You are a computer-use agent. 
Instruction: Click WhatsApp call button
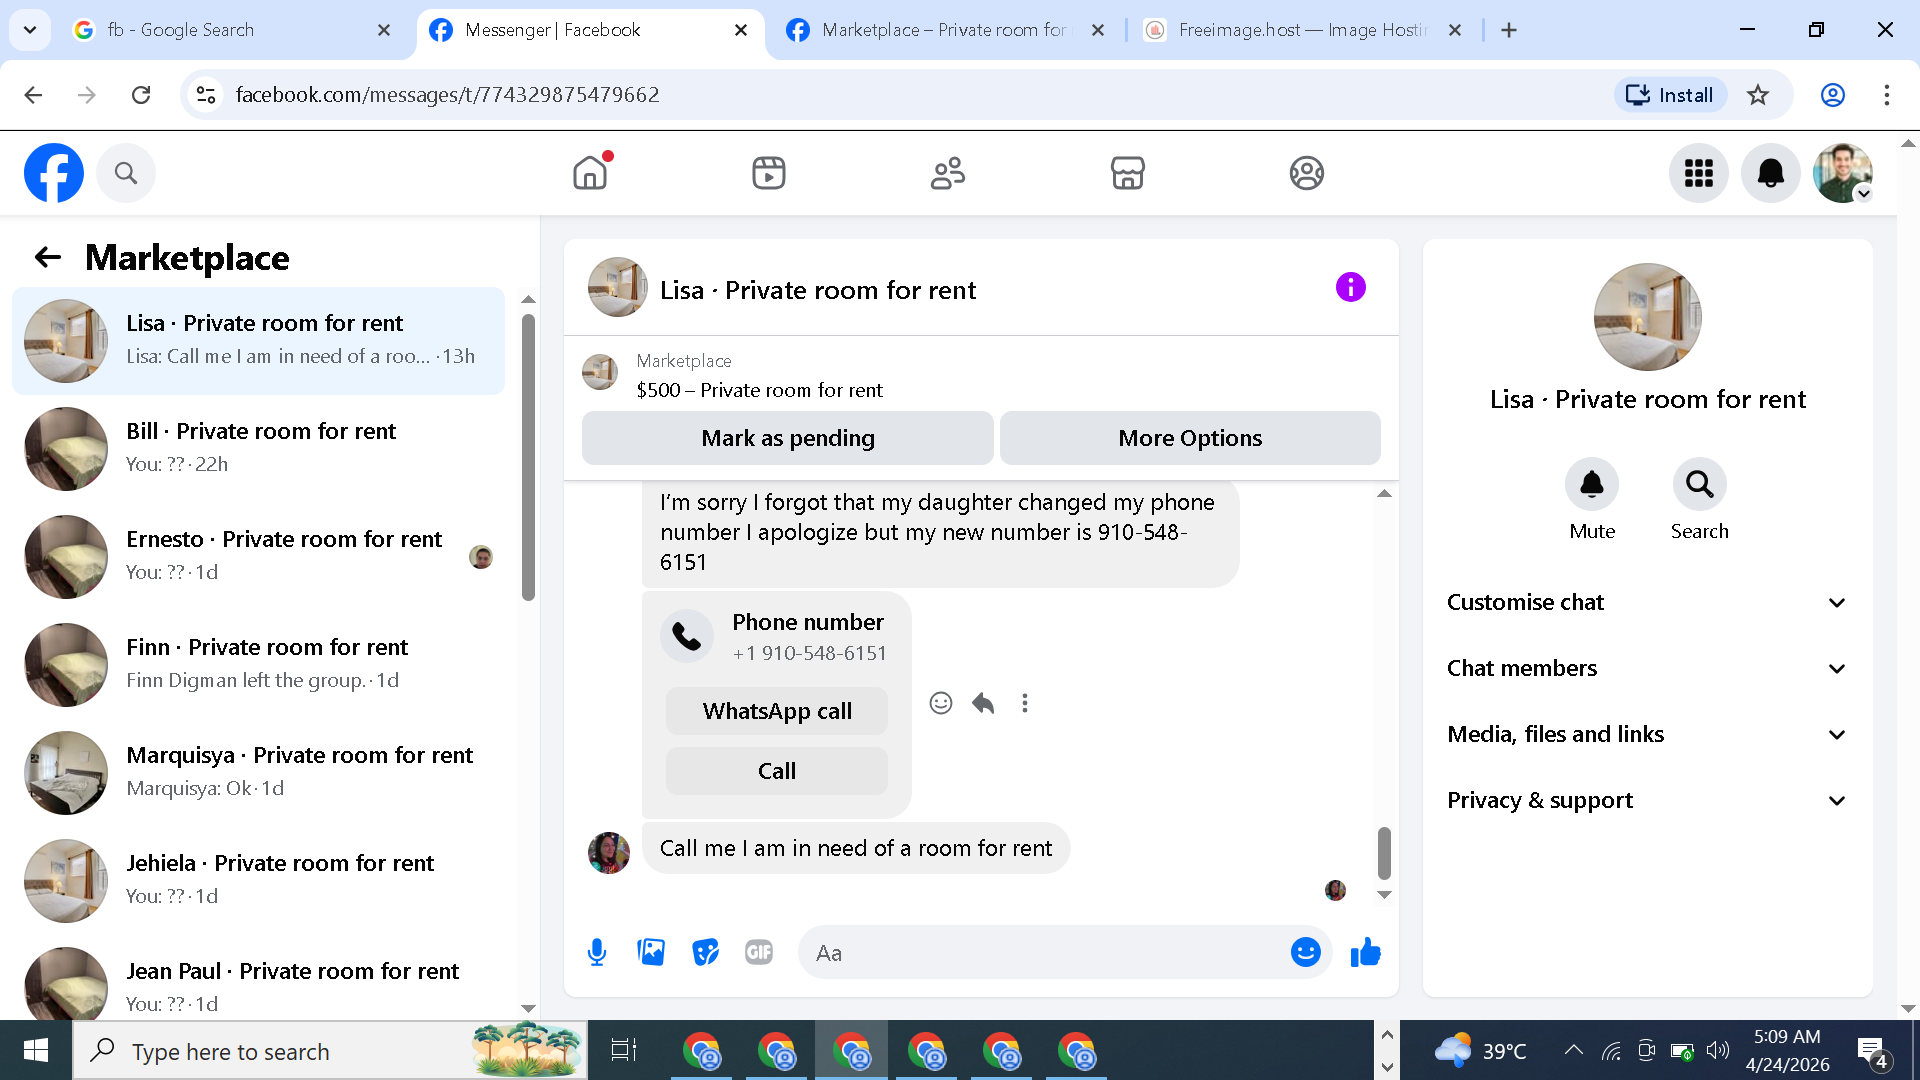click(777, 711)
